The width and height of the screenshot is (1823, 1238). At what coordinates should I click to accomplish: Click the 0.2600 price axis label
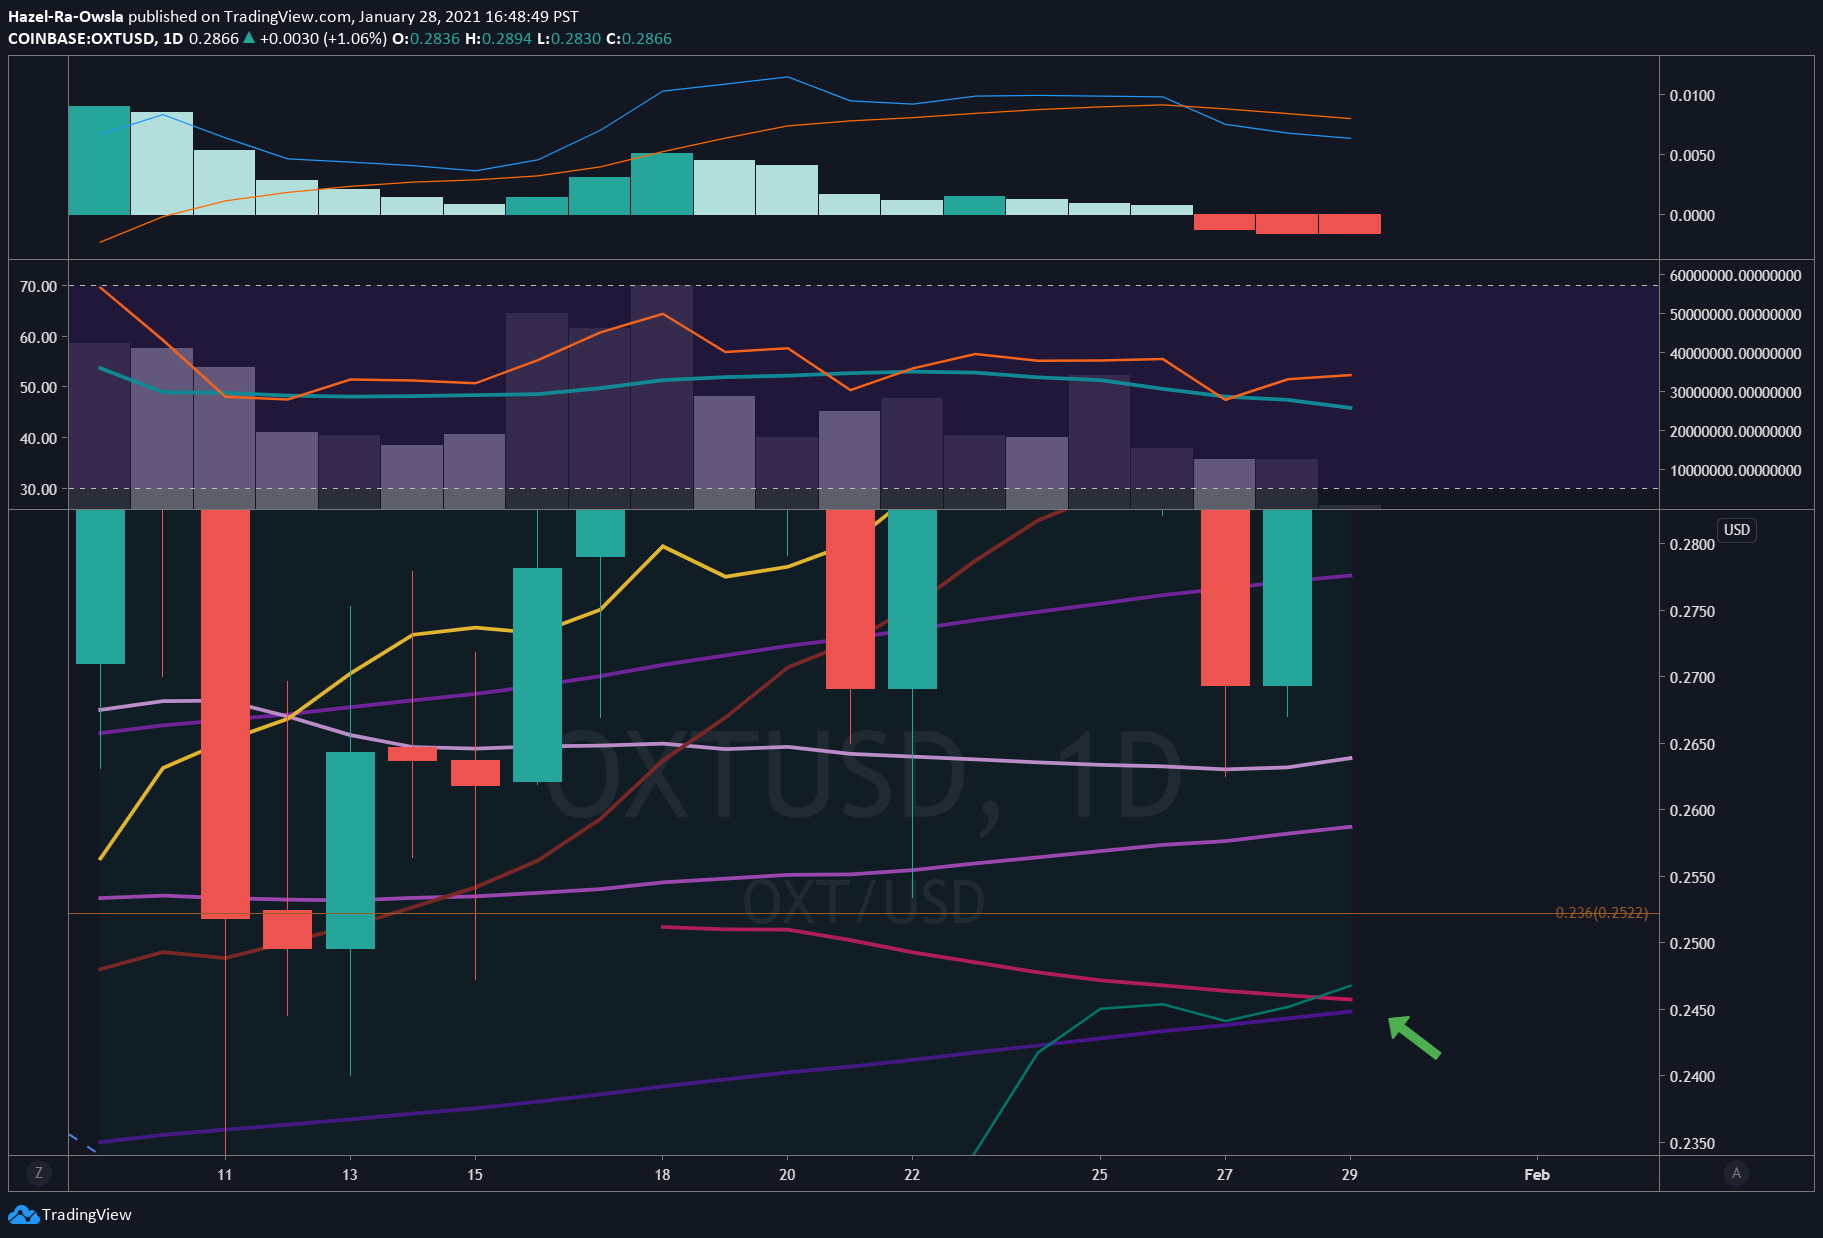pos(1692,810)
